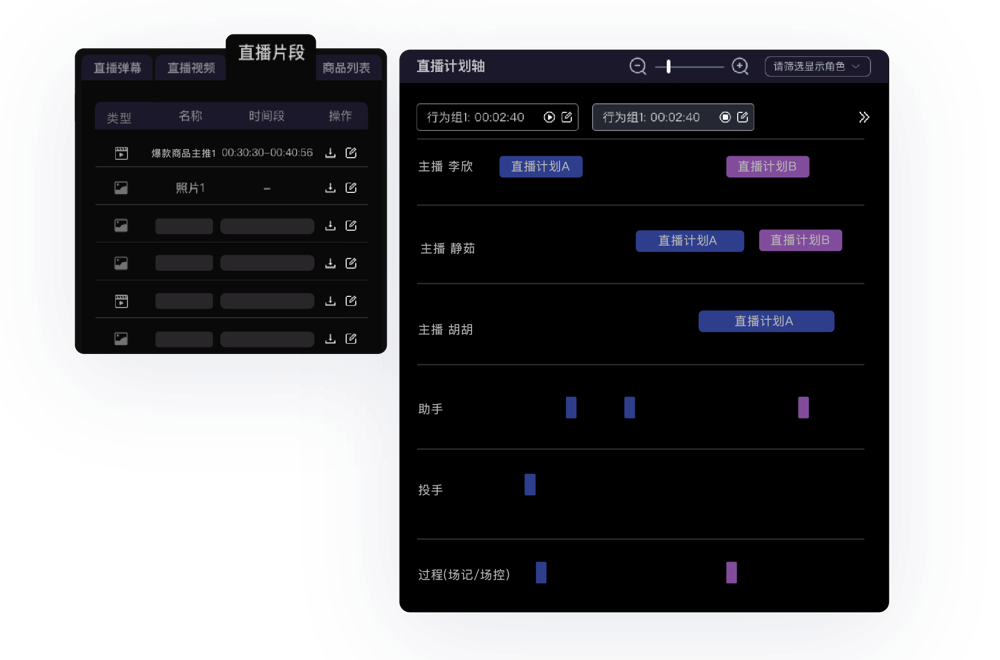Screen dimensions: 1000x660
Task: Play the first 行为组1 behavior group
Action: pos(549,117)
